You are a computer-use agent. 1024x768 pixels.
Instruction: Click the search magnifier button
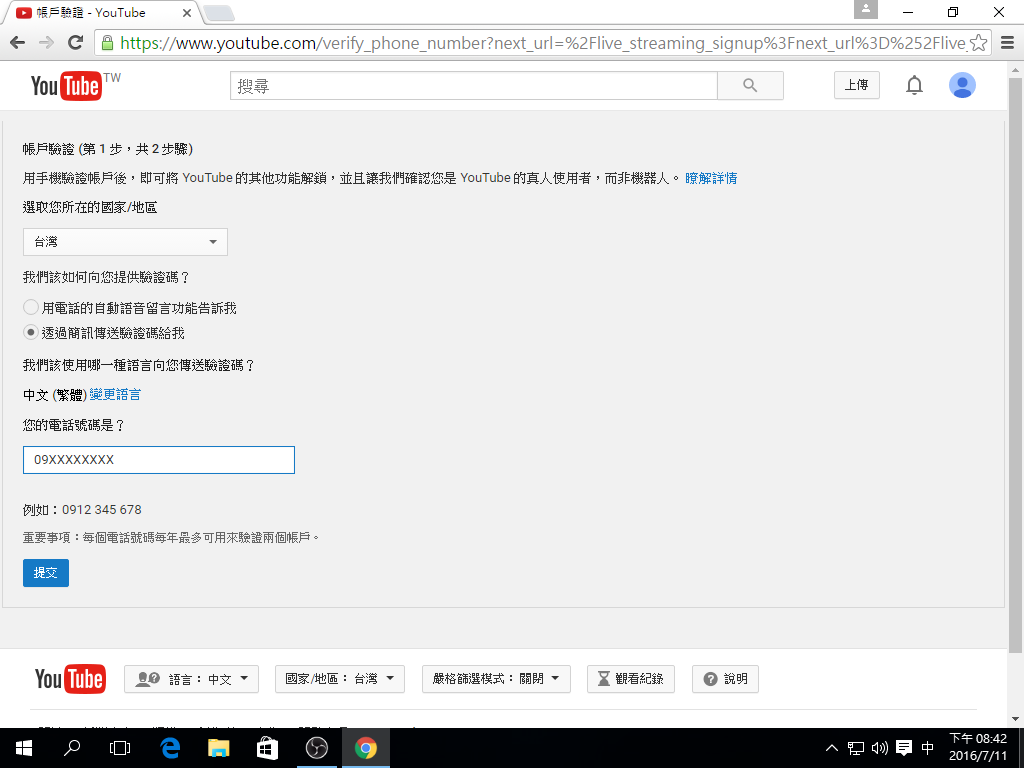point(750,86)
